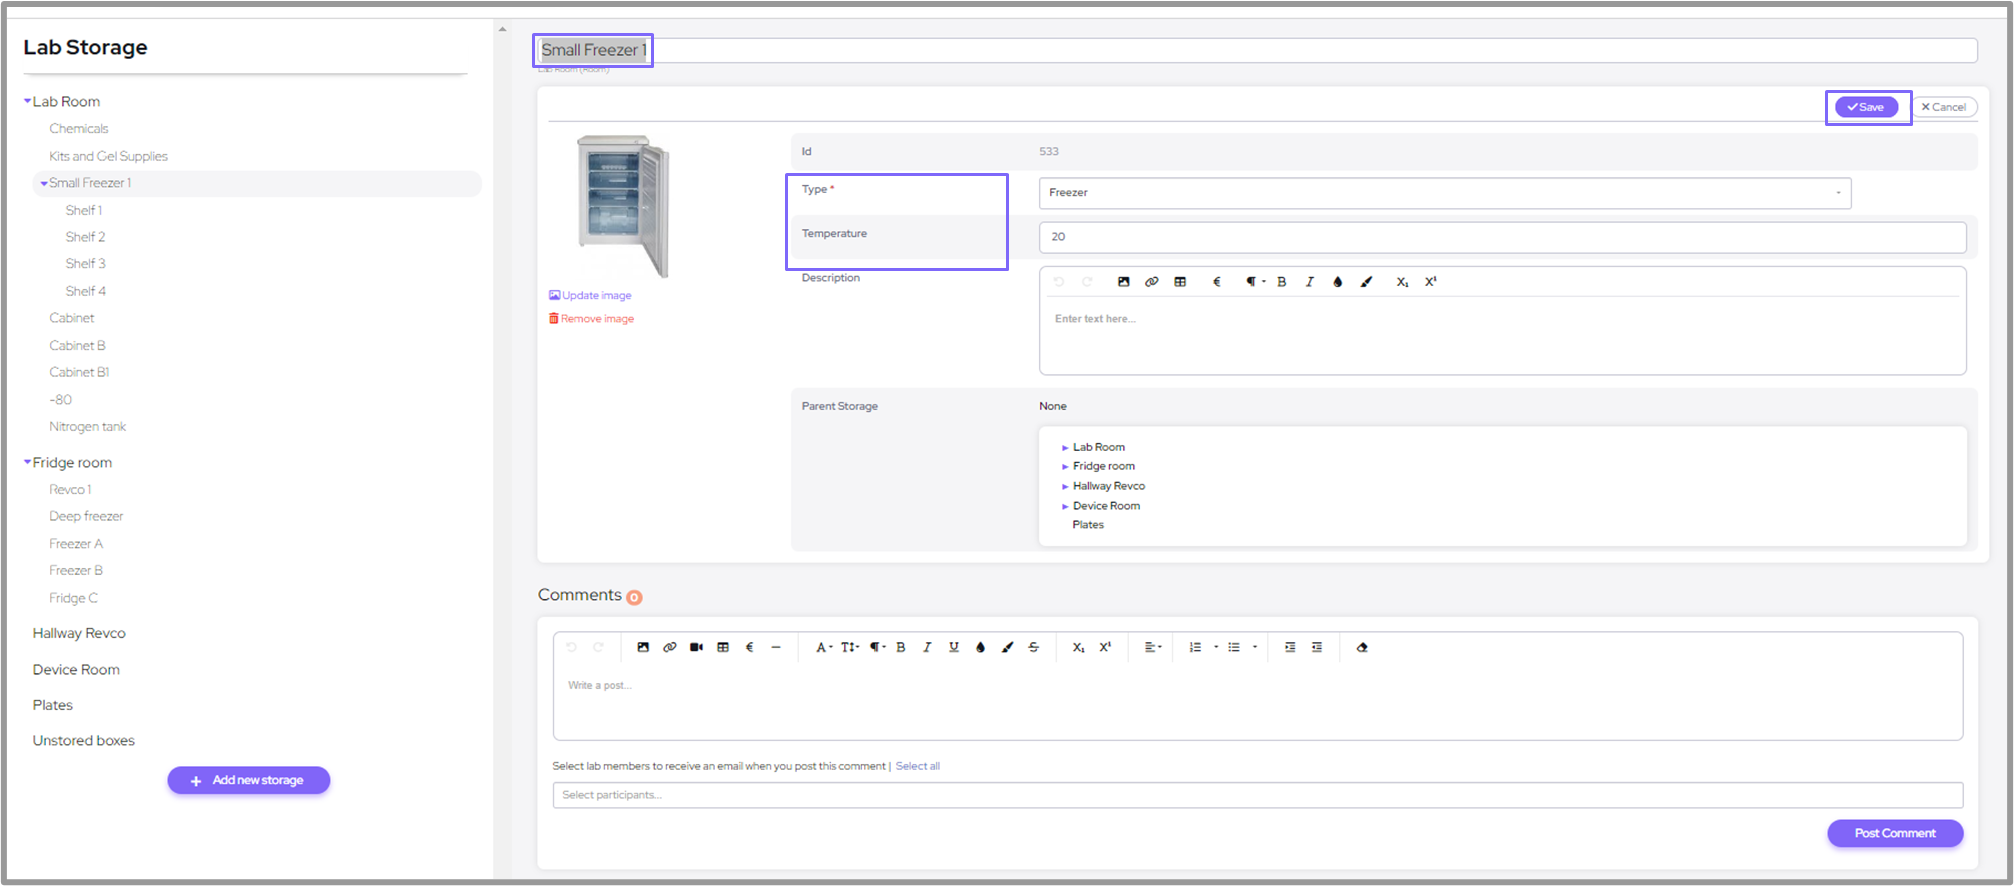Click underline icon in comment toolbar
Viewport: 2014px width, 886px height.
[x=953, y=647]
